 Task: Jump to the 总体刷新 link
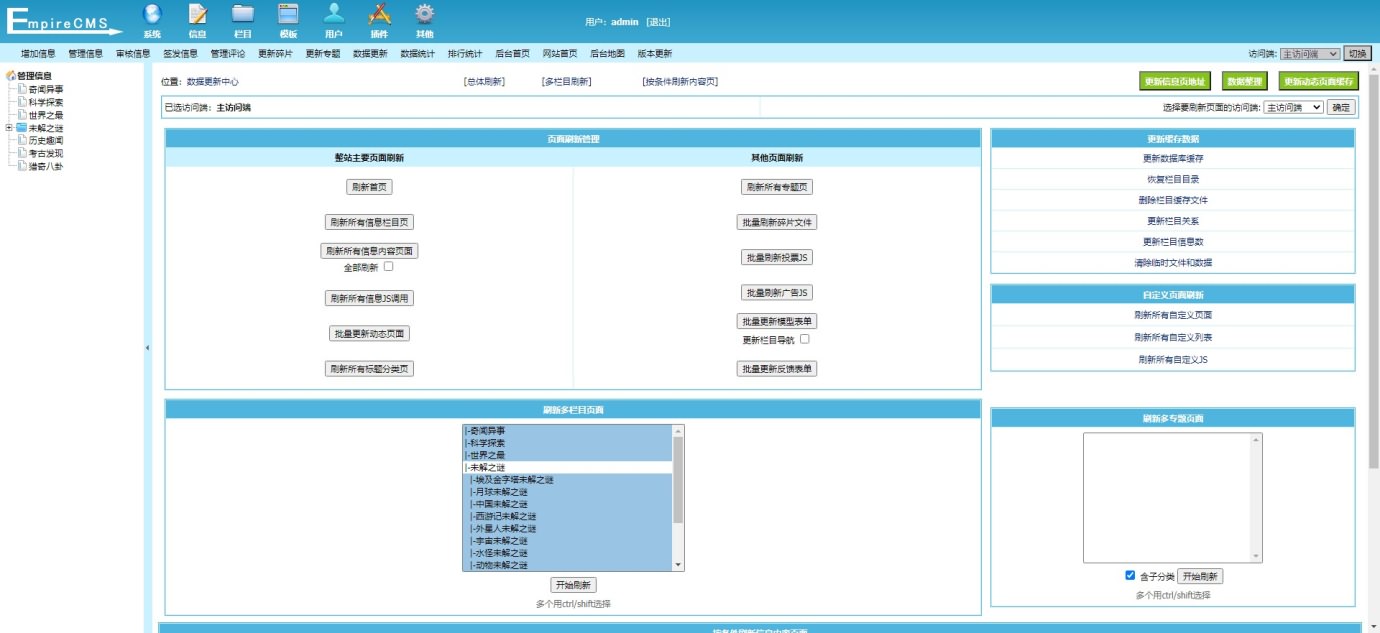coord(484,82)
